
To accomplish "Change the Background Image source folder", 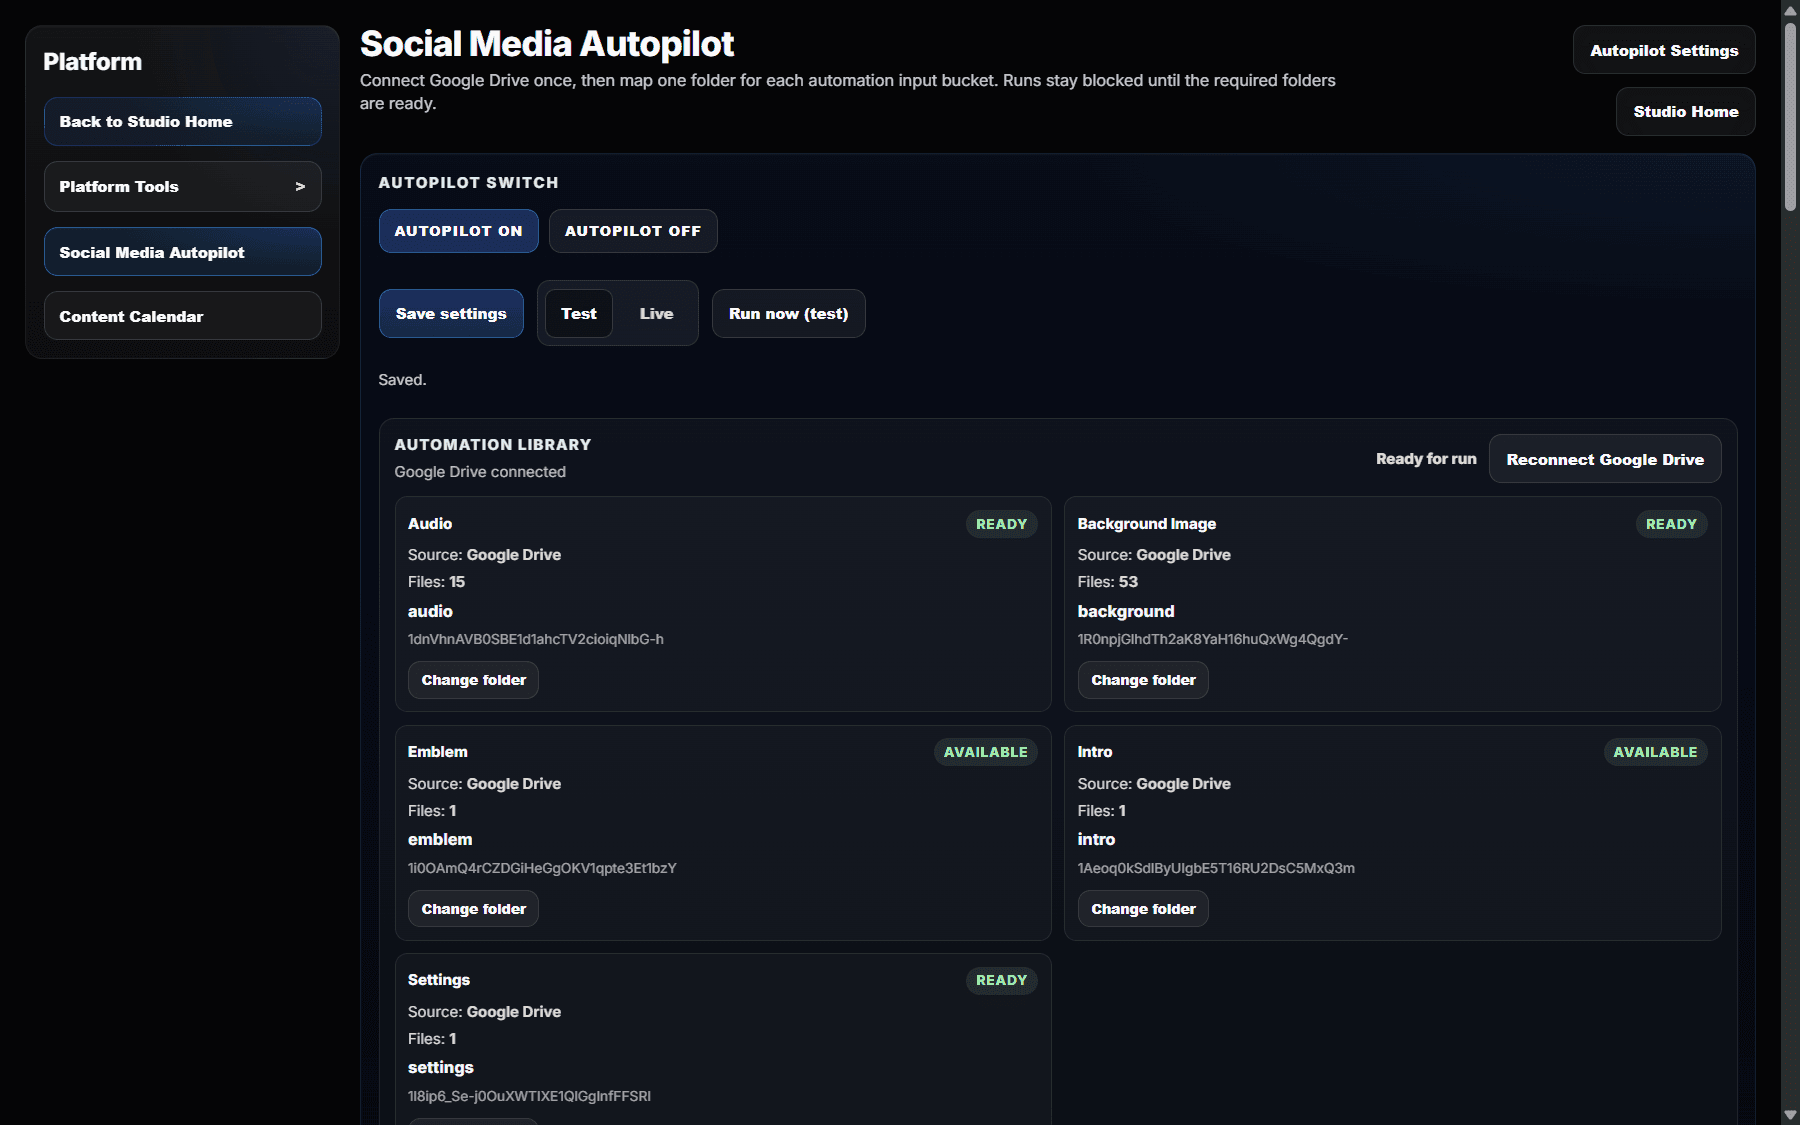I will click(x=1142, y=679).
